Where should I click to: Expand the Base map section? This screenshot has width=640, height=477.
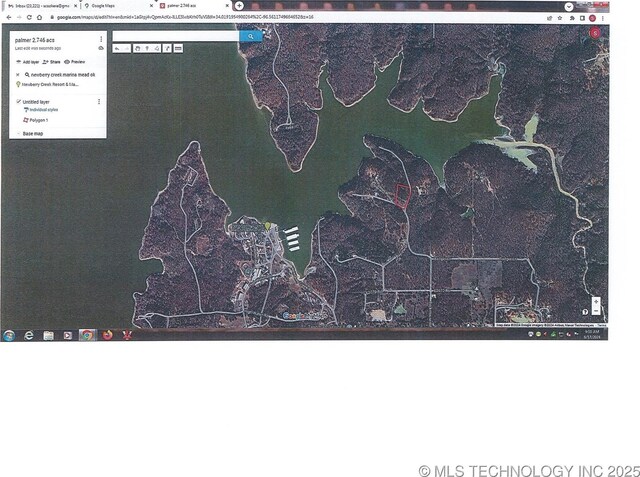(18, 133)
